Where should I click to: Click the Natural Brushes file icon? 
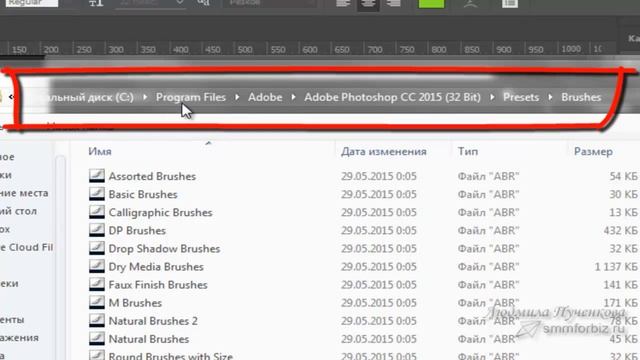coord(97,339)
